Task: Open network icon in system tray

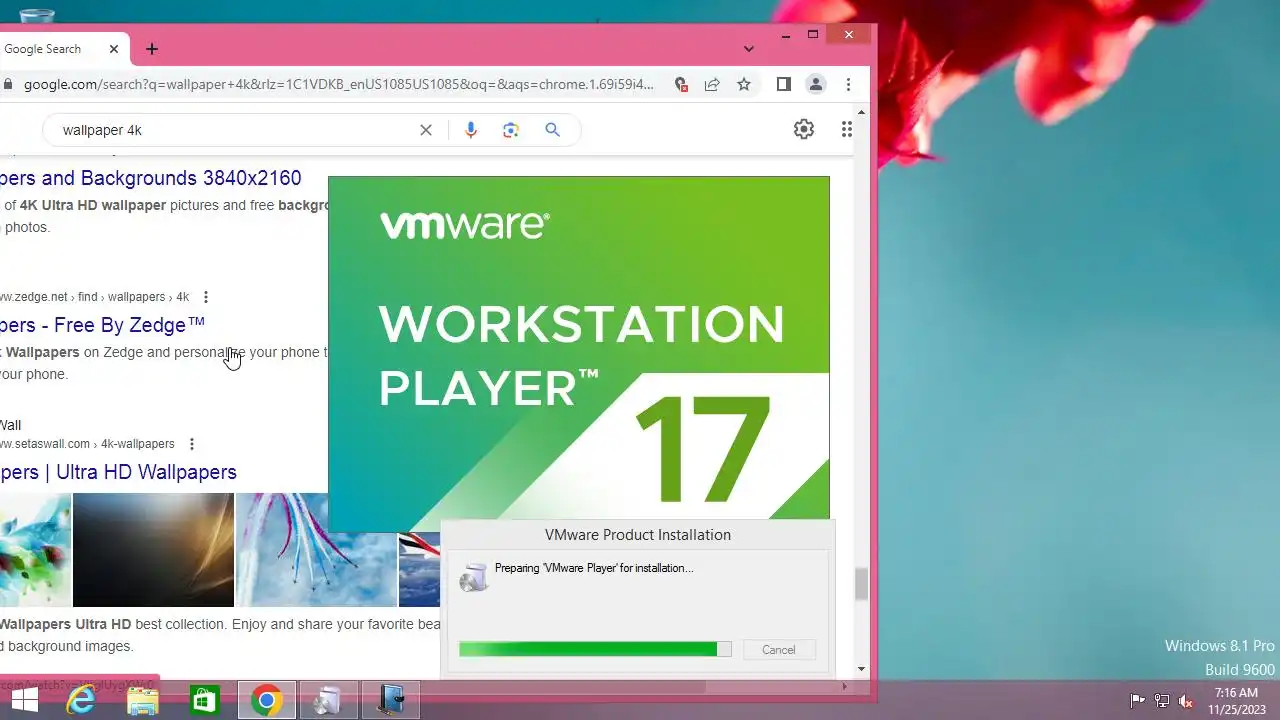Action: click(x=1162, y=701)
